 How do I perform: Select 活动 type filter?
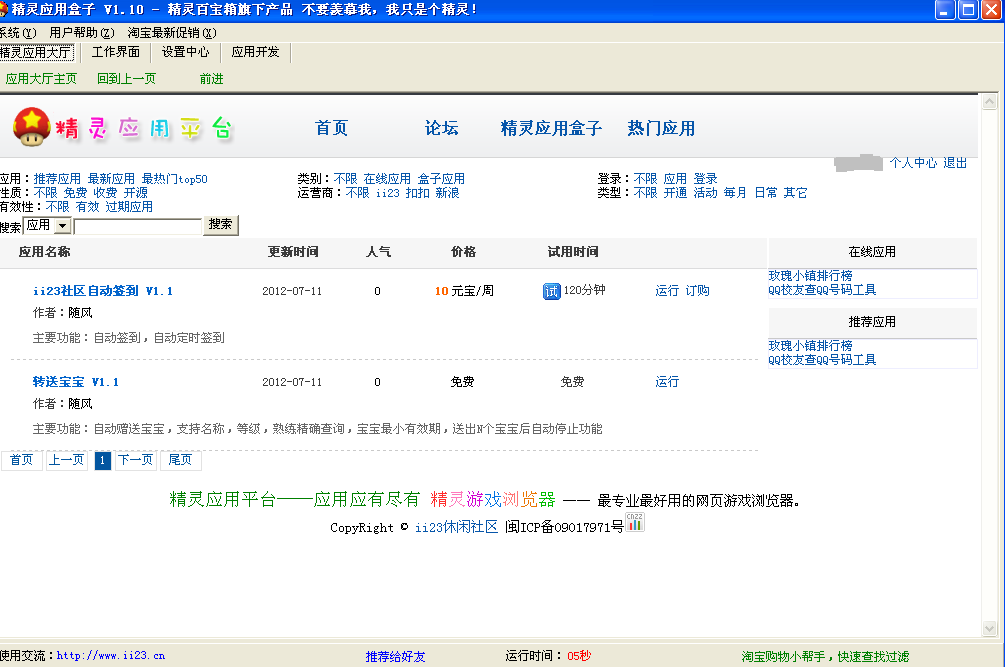[x=705, y=193]
